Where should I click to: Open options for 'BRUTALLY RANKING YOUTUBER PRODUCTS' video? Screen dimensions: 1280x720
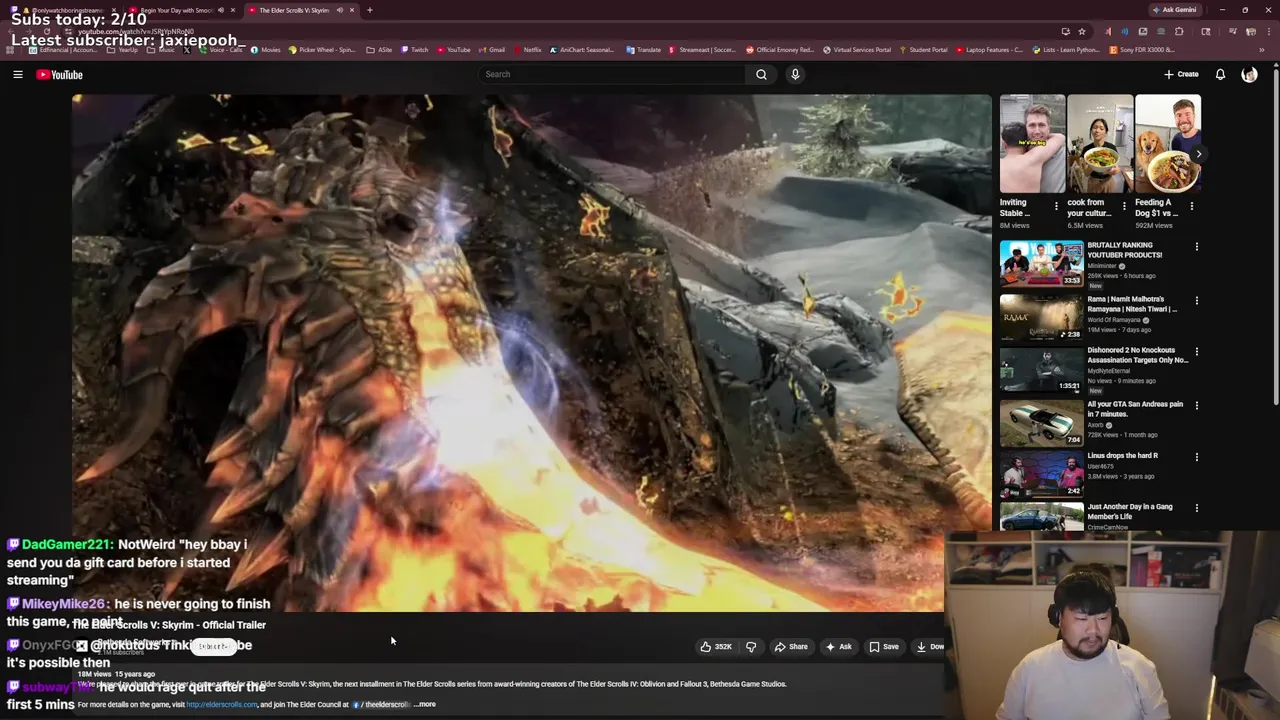pyautogui.click(x=1196, y=246)
